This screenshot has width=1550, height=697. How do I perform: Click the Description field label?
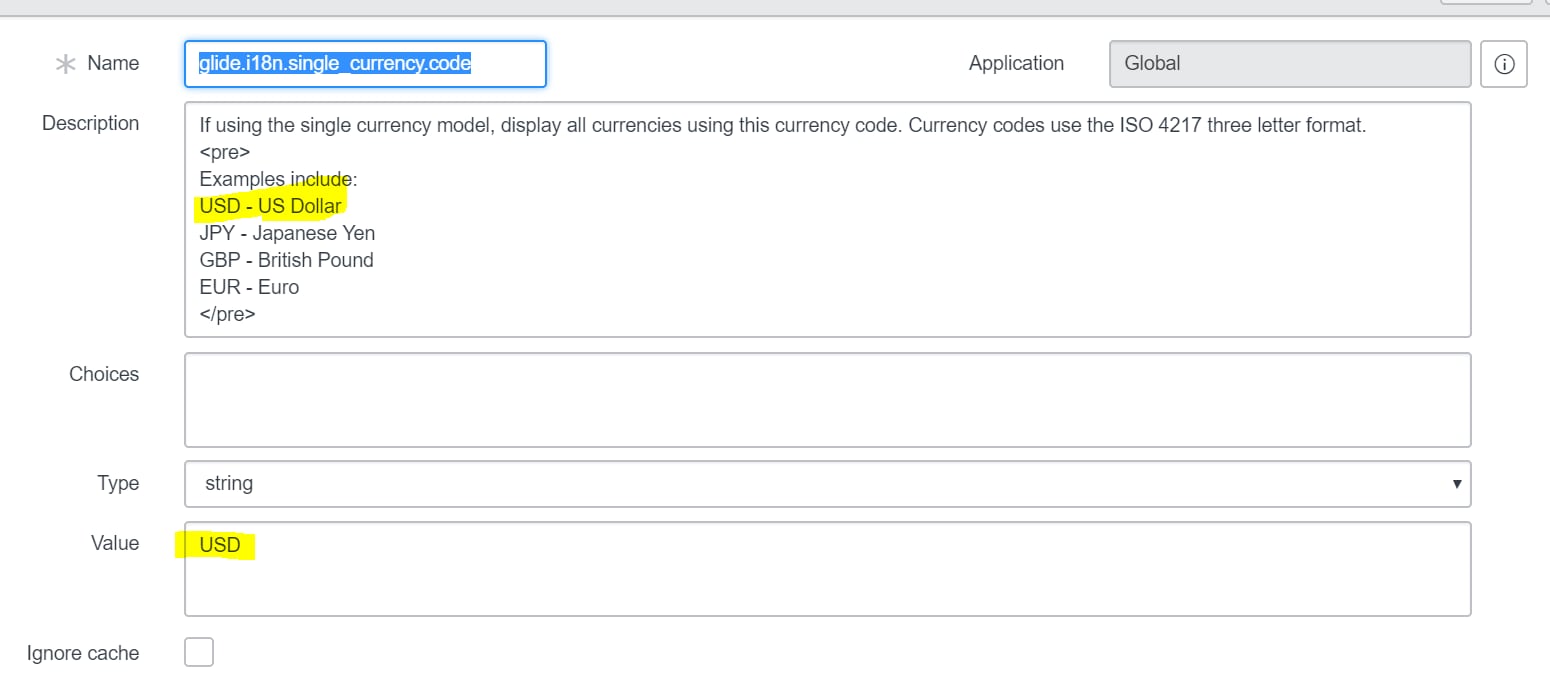click(90, 123)
